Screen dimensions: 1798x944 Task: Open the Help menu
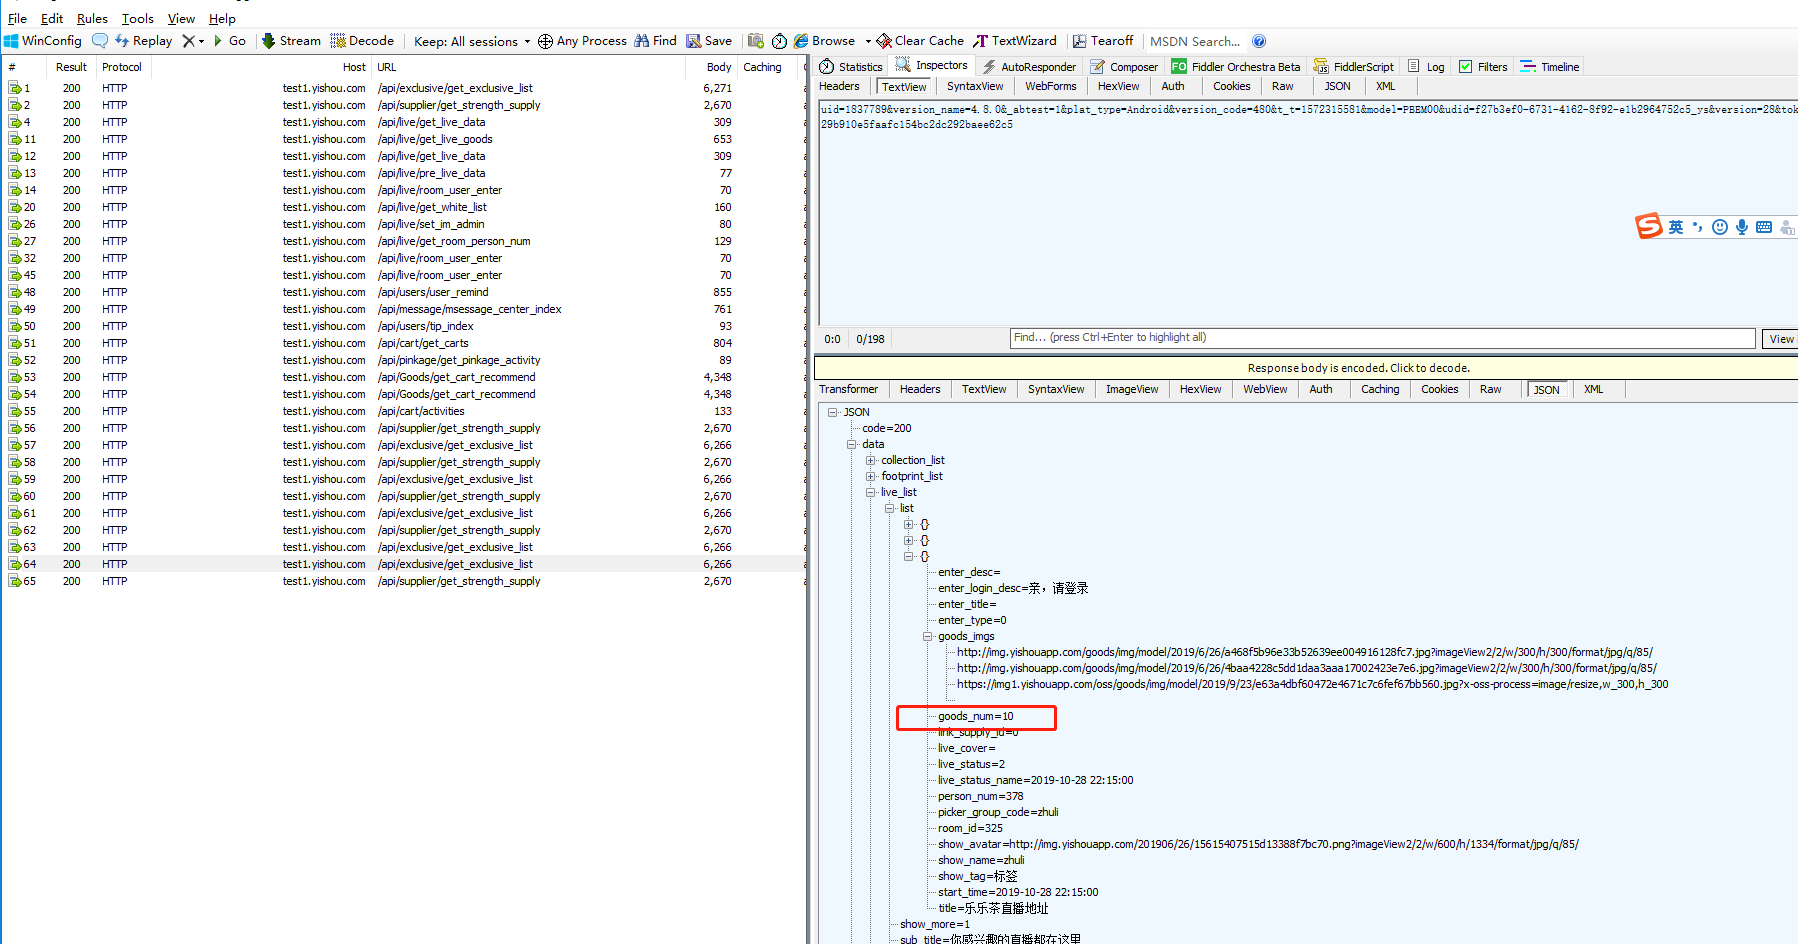(222, 18)
